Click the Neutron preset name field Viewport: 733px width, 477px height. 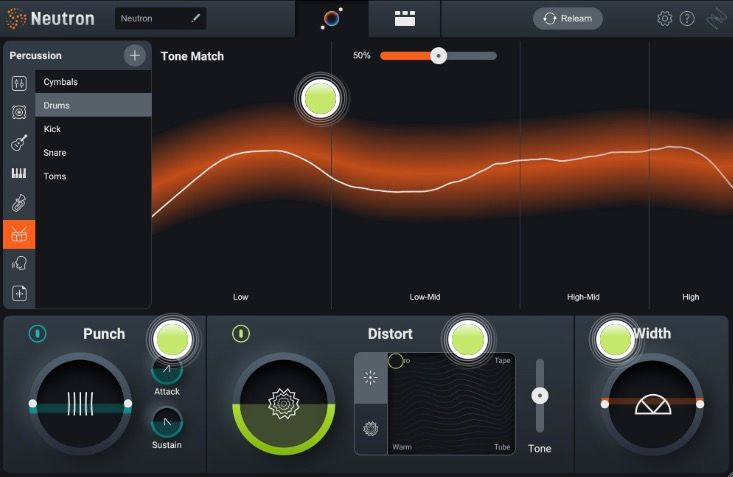click(160, 19)
